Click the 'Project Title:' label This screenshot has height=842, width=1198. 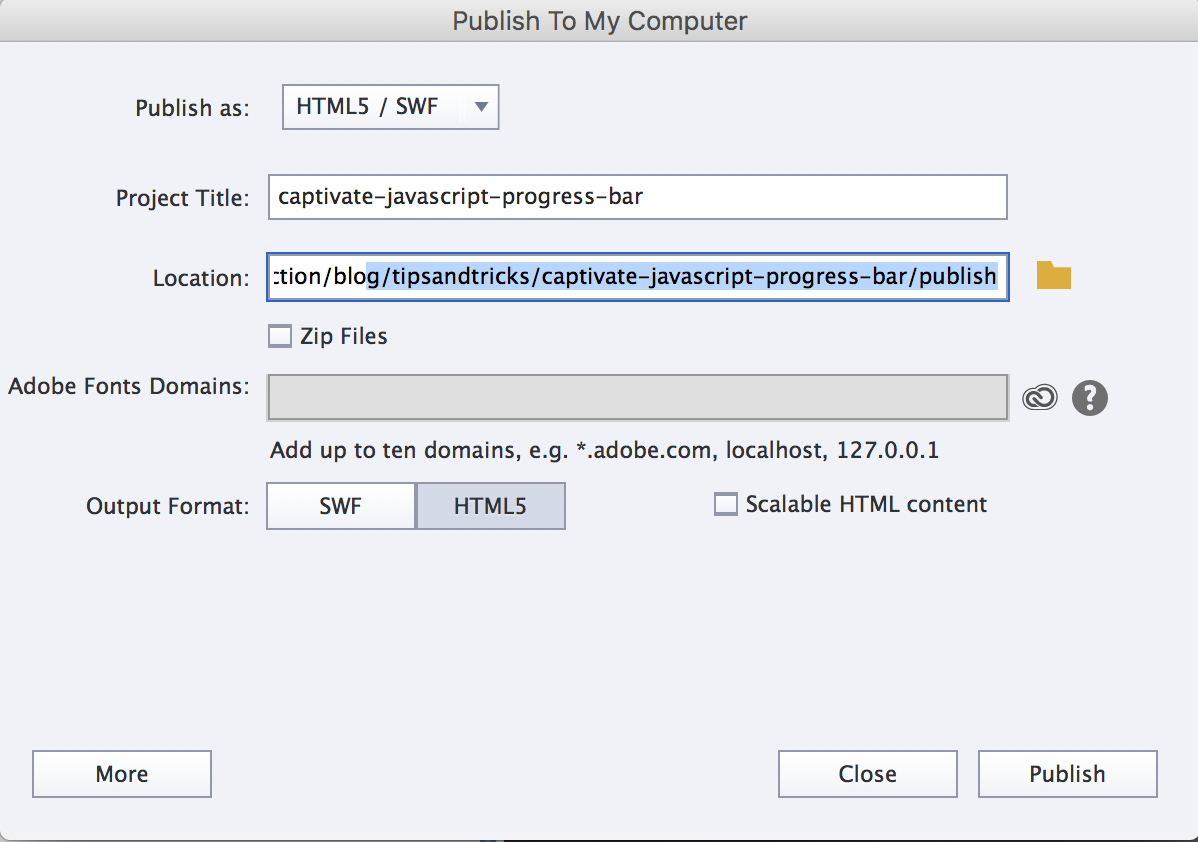183,199
